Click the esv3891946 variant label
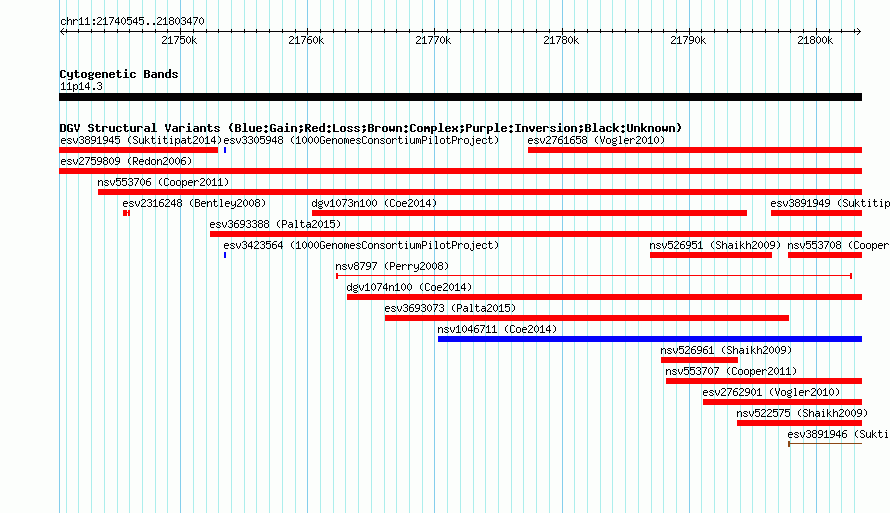Screen dimensions: 890x513 tap(838, 434)
